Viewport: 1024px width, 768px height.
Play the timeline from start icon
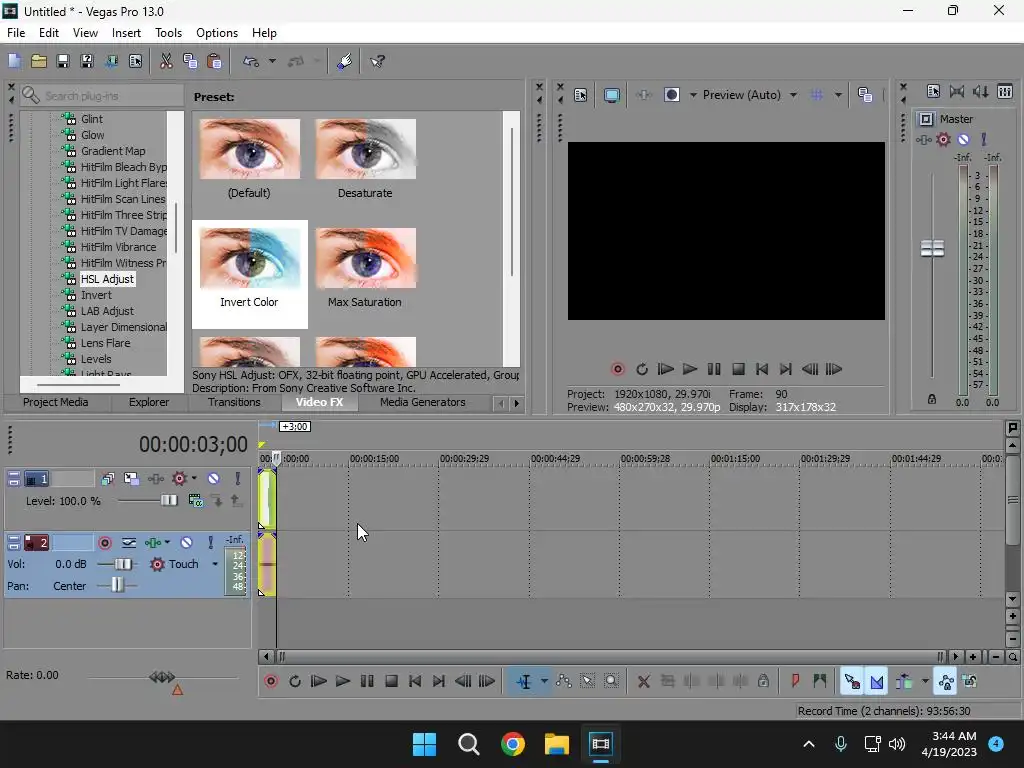click(319, 681)
